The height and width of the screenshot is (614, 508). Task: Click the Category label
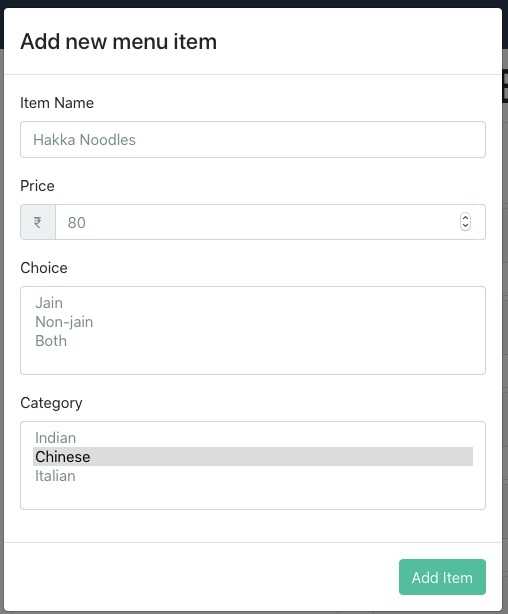(51, 403)
